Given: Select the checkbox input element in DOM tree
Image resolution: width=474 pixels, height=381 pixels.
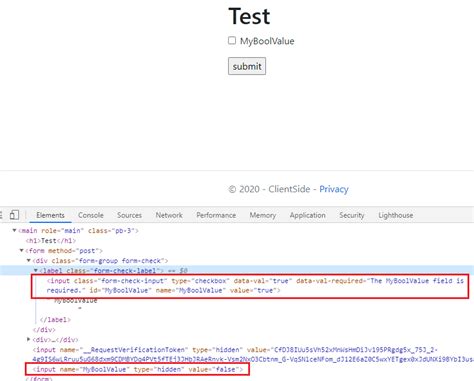Looking at the screenshot, I should pyautogui.click(x=255, y=286).
